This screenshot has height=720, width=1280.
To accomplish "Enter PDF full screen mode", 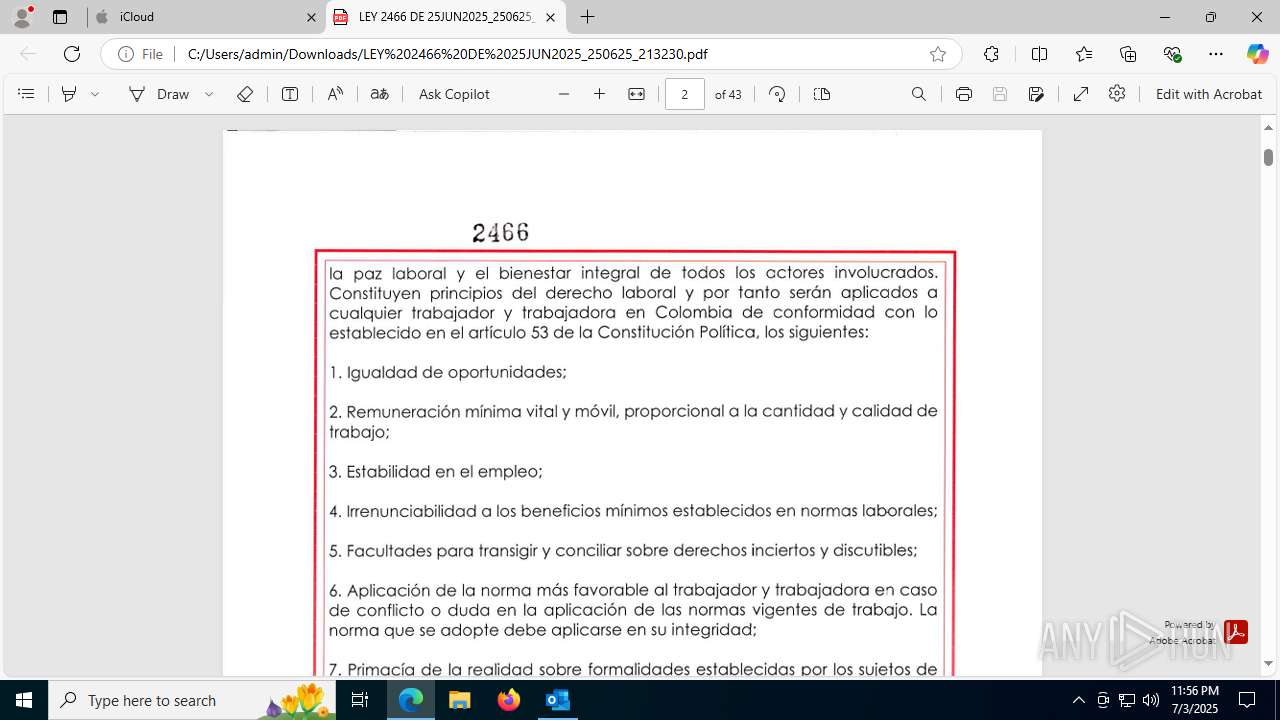I will (x=1081, y=94).
